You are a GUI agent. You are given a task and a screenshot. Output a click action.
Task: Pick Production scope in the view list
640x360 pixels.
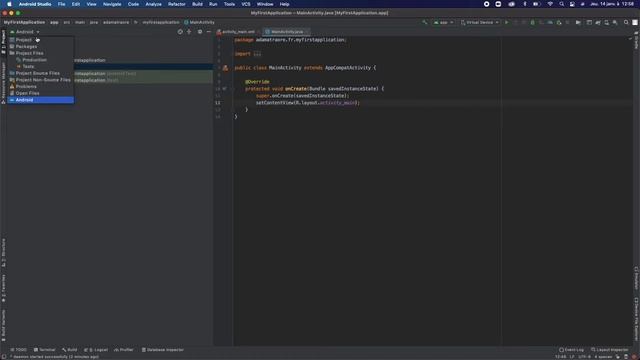40,60
